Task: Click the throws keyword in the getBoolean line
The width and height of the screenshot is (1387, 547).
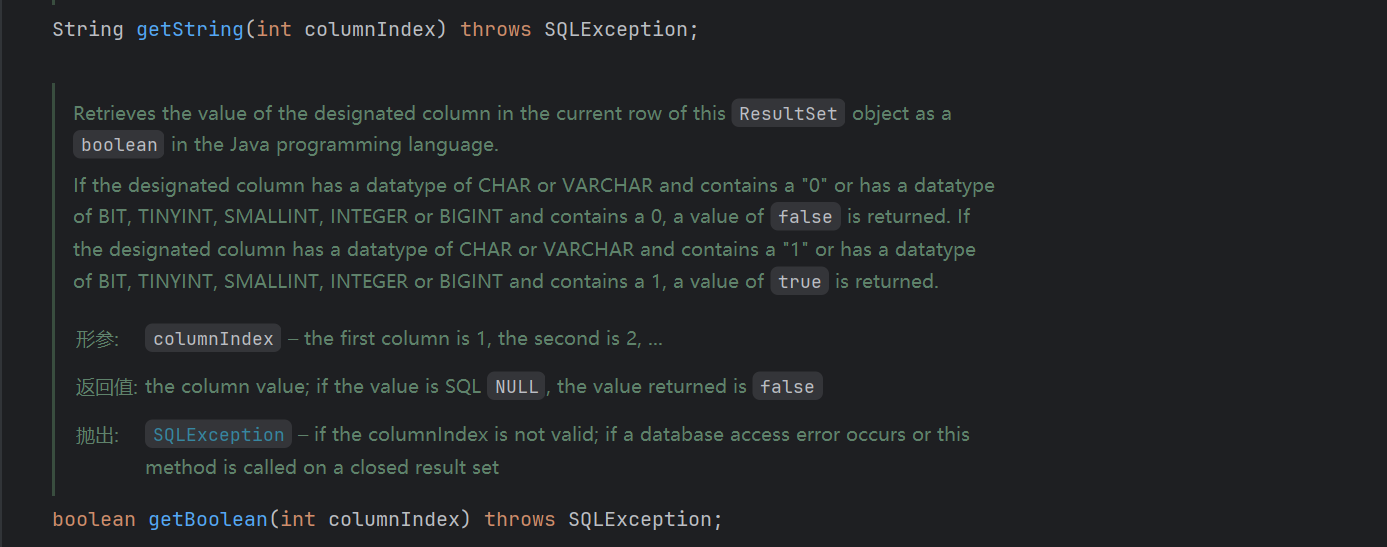Action: point(520,519)
